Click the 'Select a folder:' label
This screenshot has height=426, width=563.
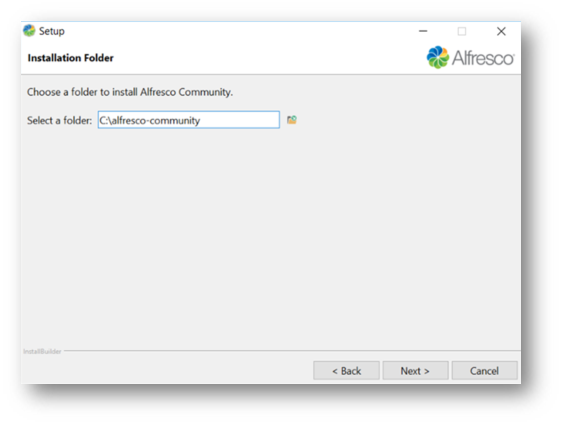(60, 120)
